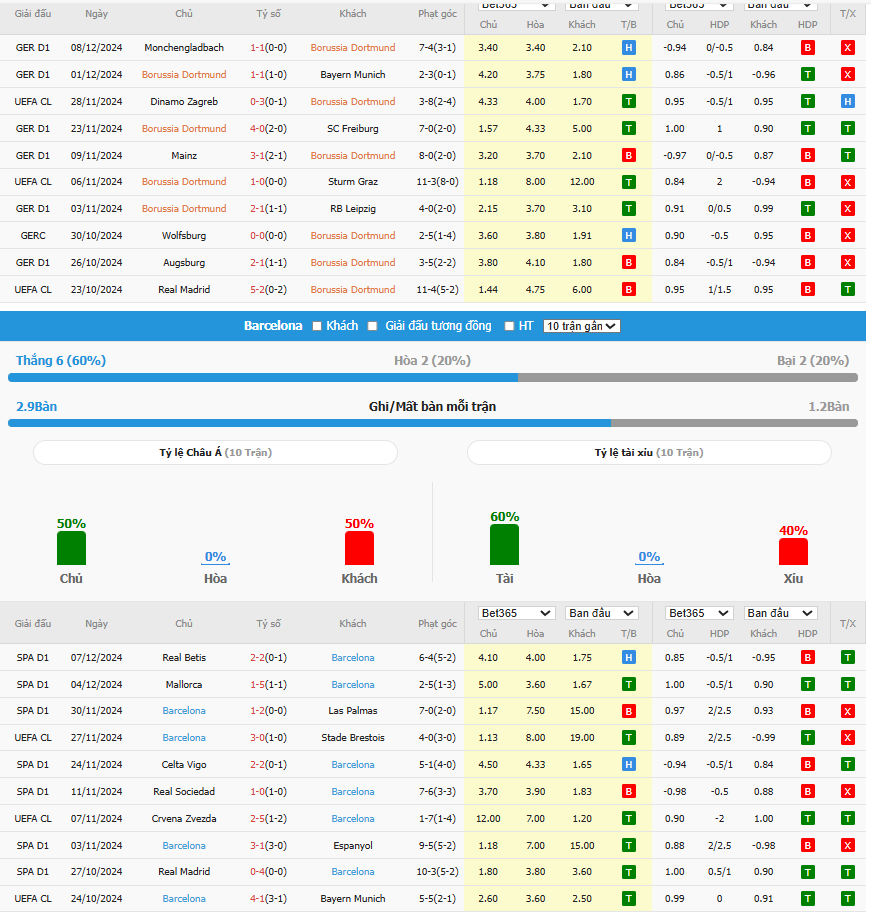Click the green T T/B badge in the Crvena Zvezda row
The height and width of the screenshot is (915, 871).
point(628,819)
